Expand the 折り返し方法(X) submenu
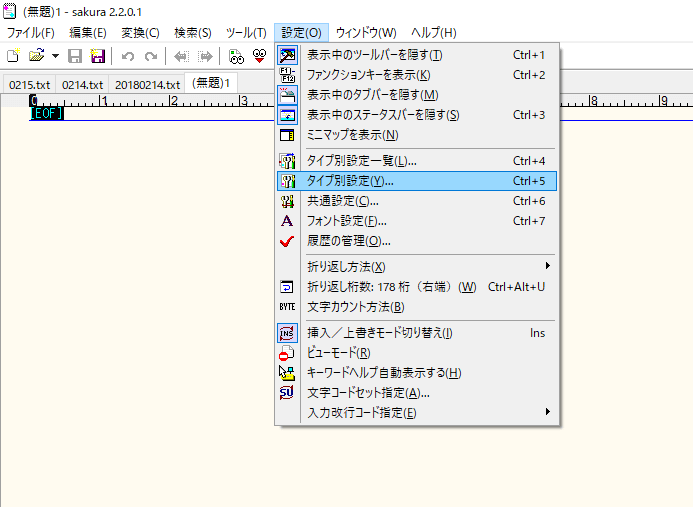Image resolution: width=693 pixels, height=507 pixels. (417, 267)
